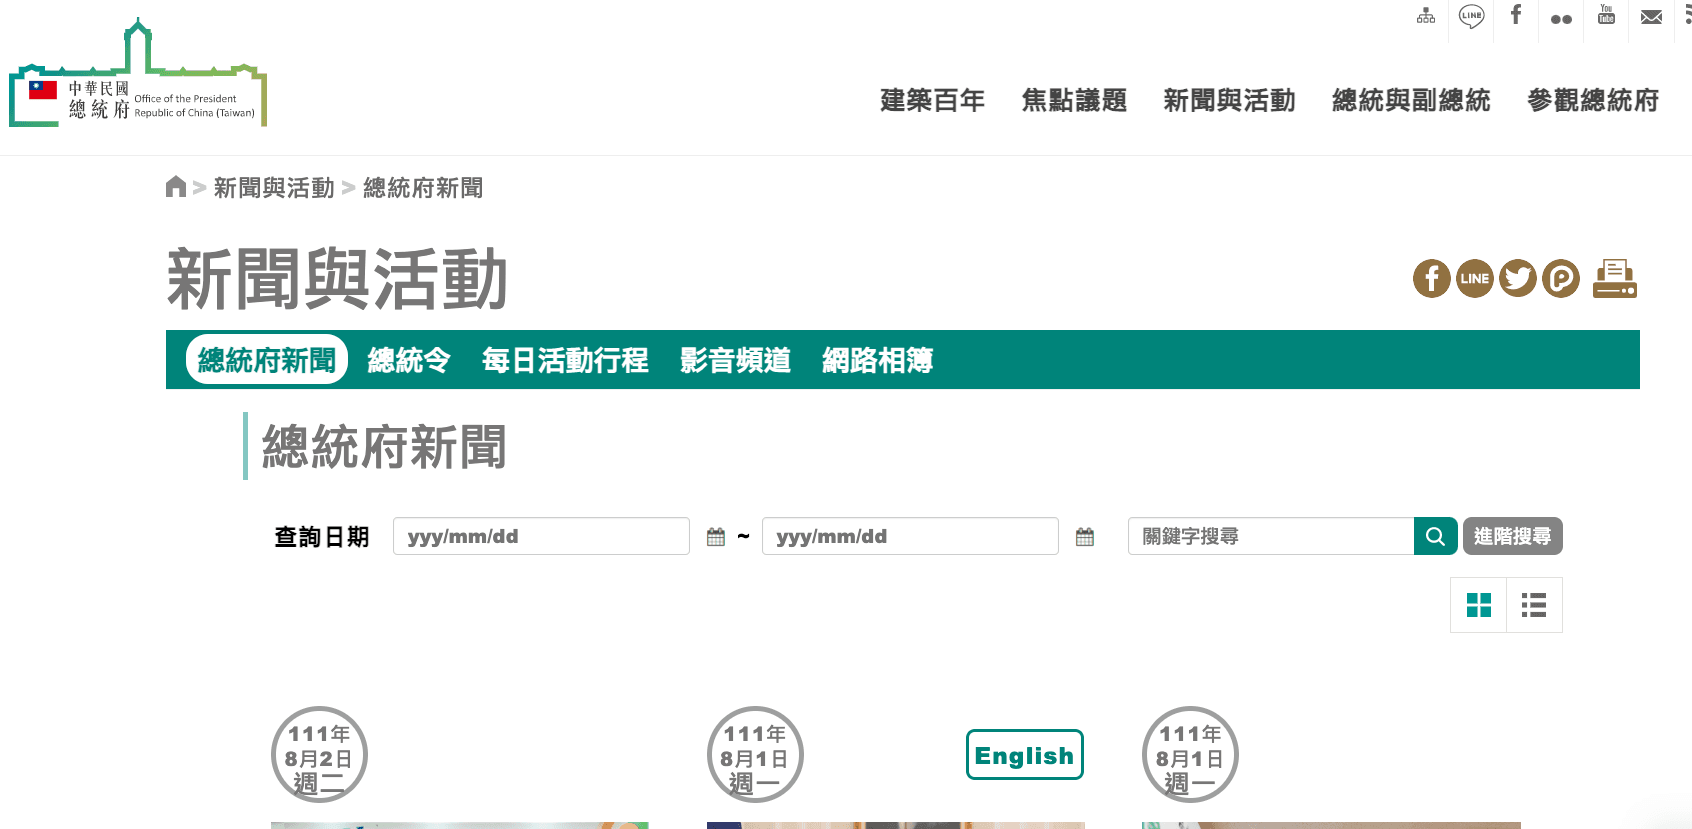Open the YouTube icon in top header
The image size is (1692, 829).
[x=1606, y=15]
